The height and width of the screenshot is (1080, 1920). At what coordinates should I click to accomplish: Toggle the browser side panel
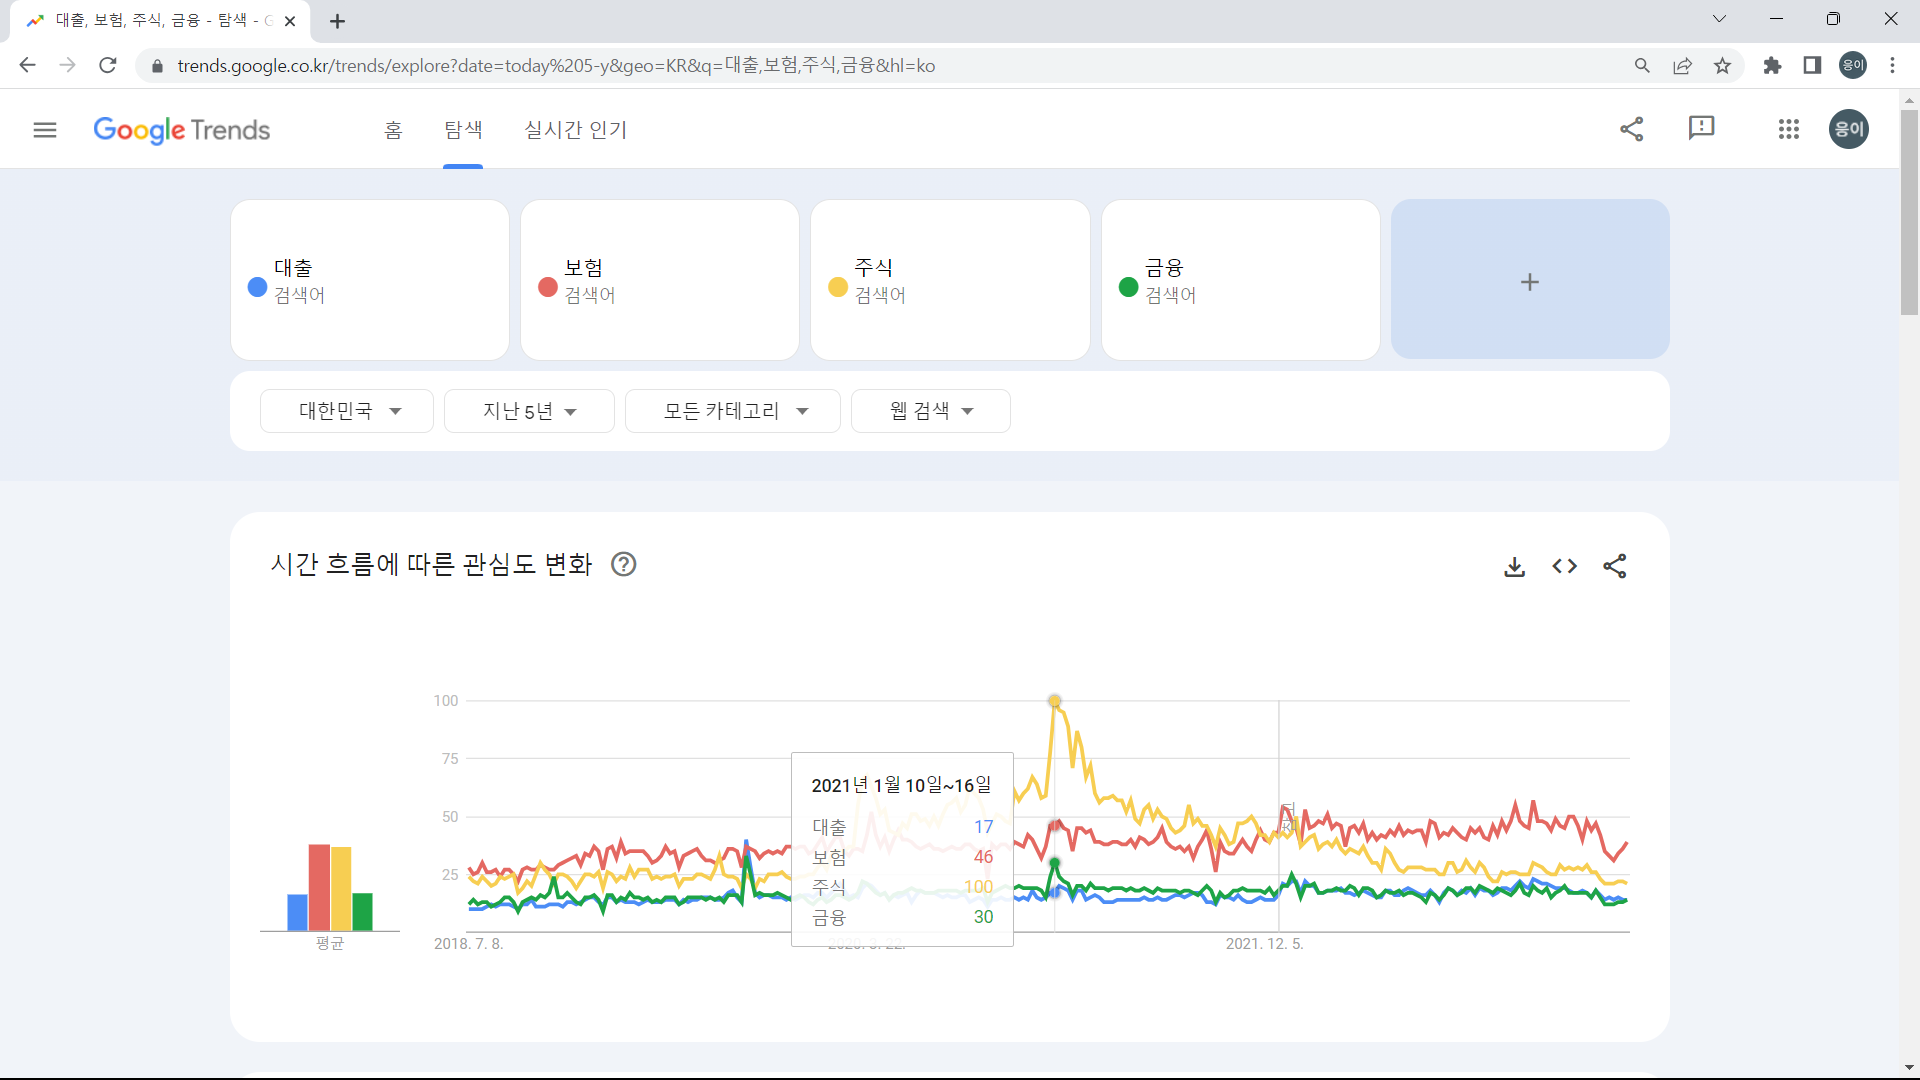click(1812, 65)
